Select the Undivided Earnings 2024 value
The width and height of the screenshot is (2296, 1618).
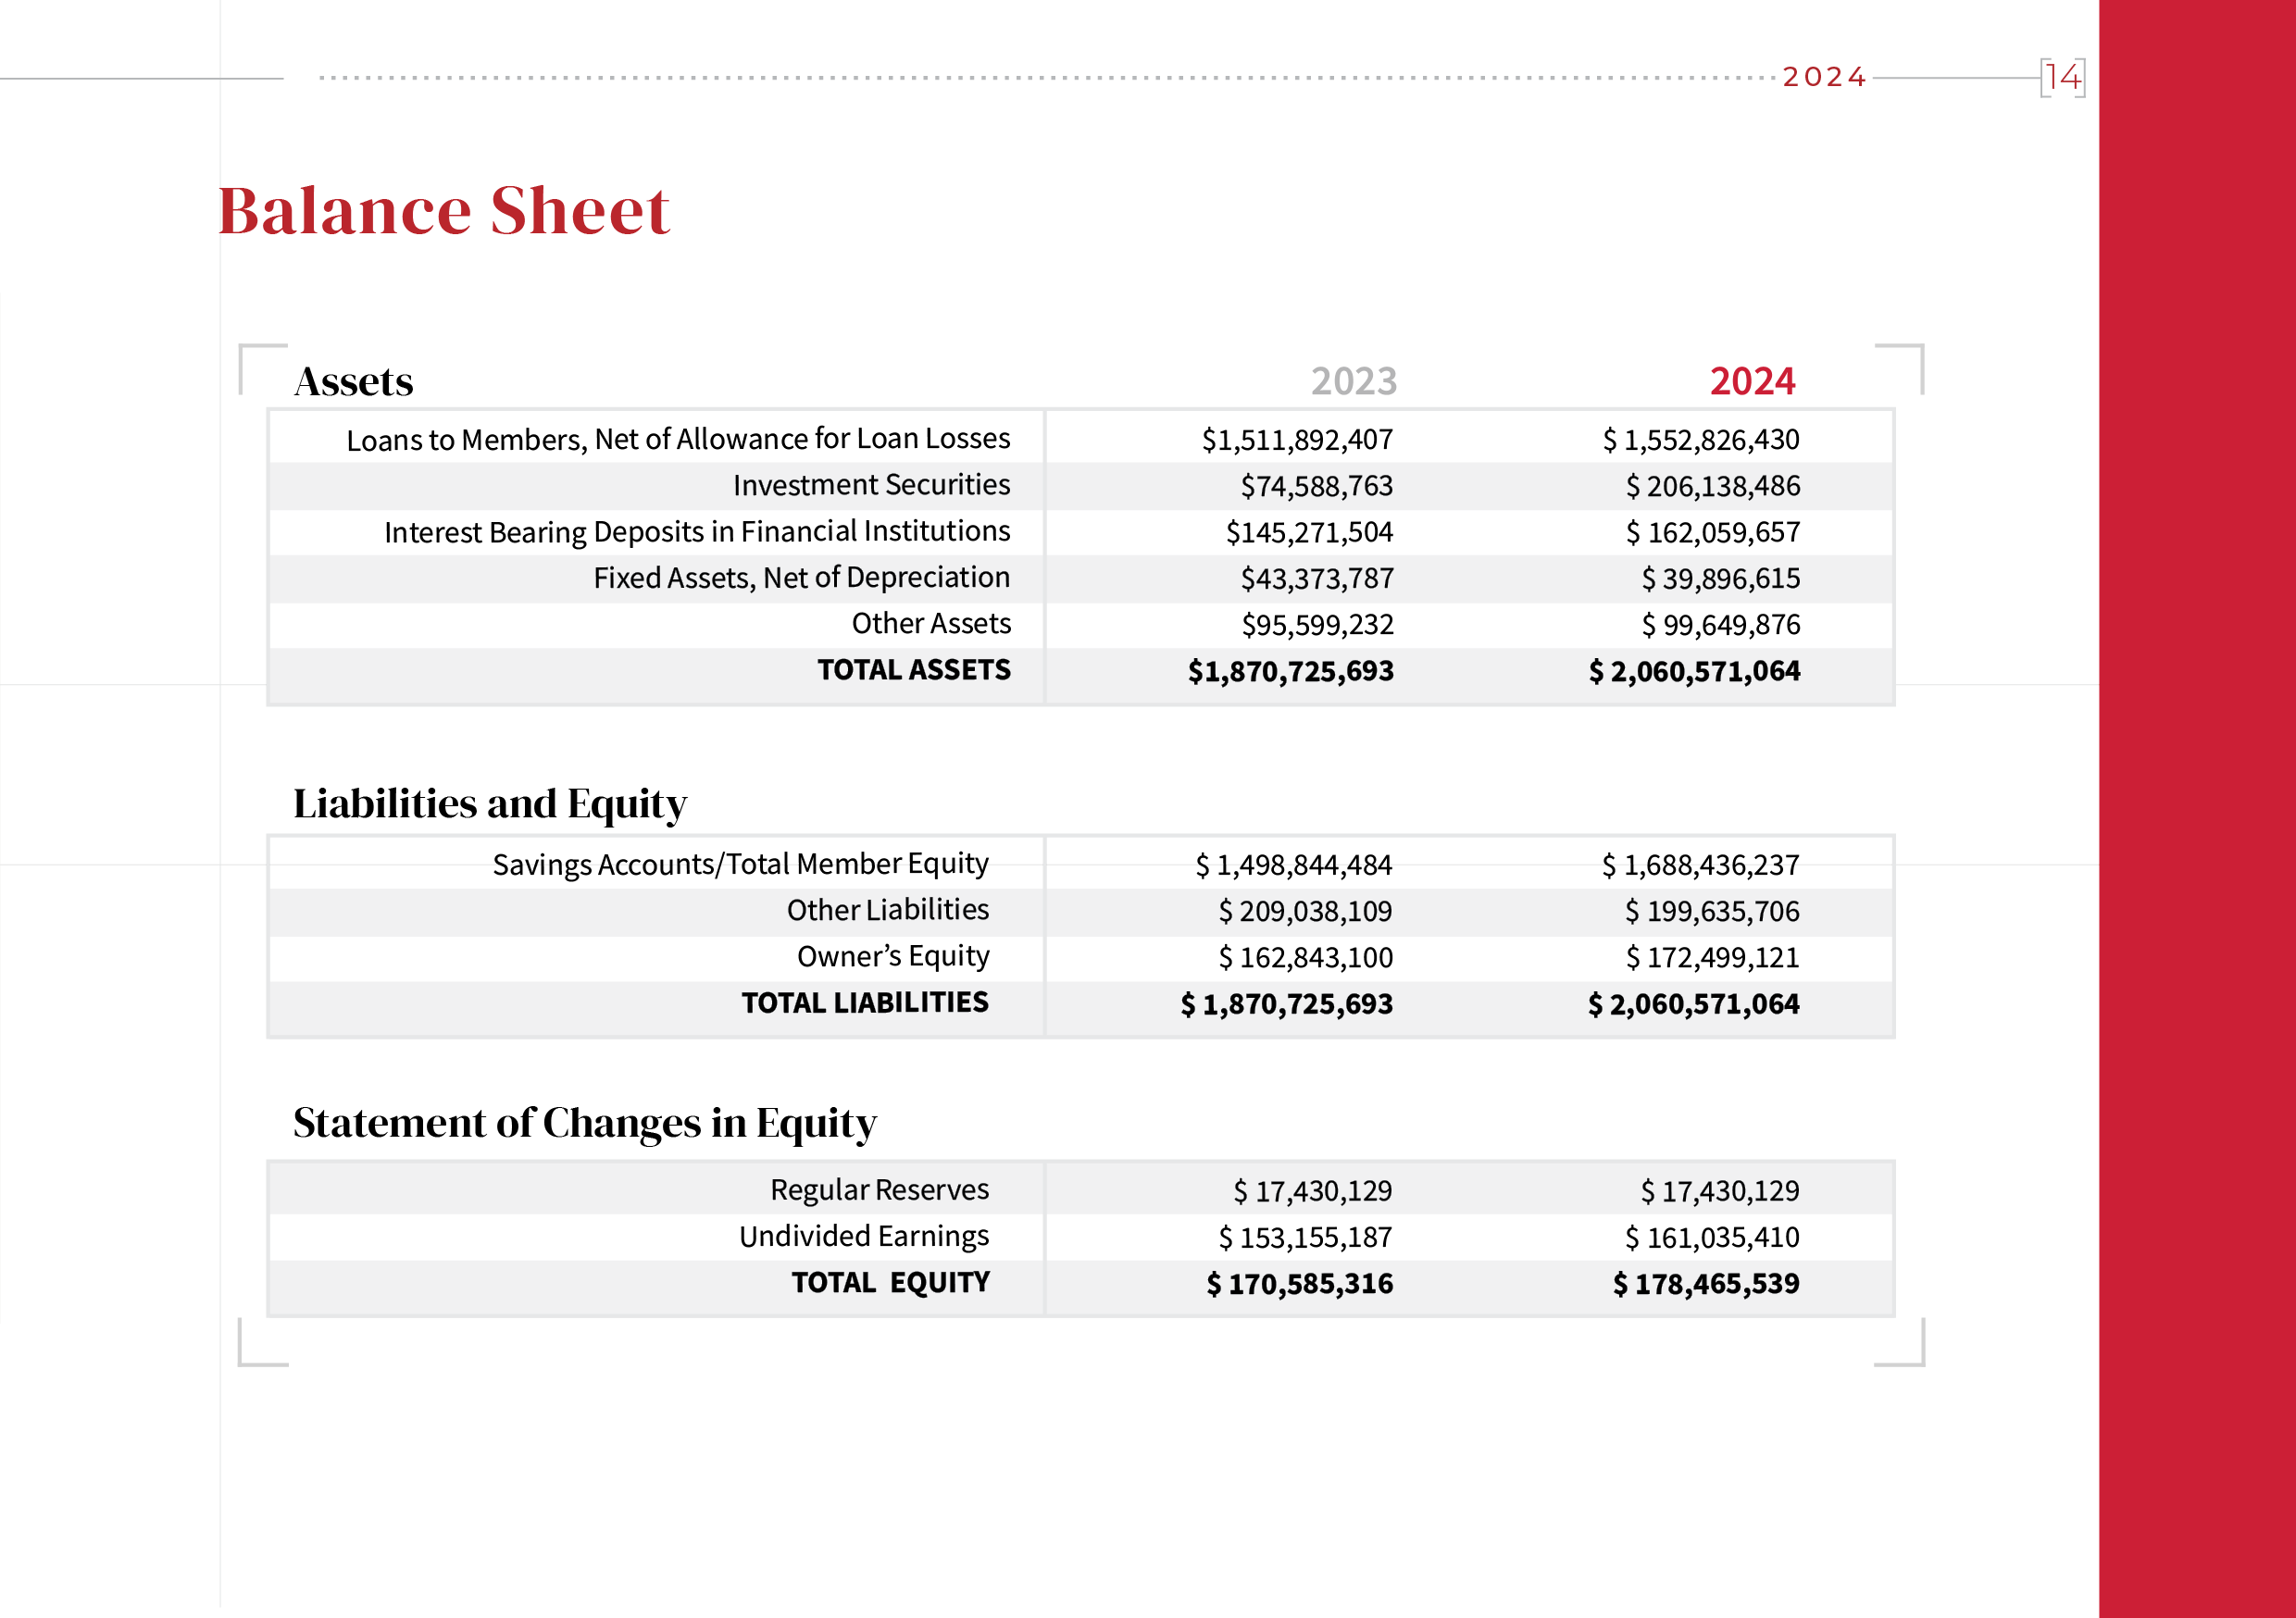point(1710,1236)
